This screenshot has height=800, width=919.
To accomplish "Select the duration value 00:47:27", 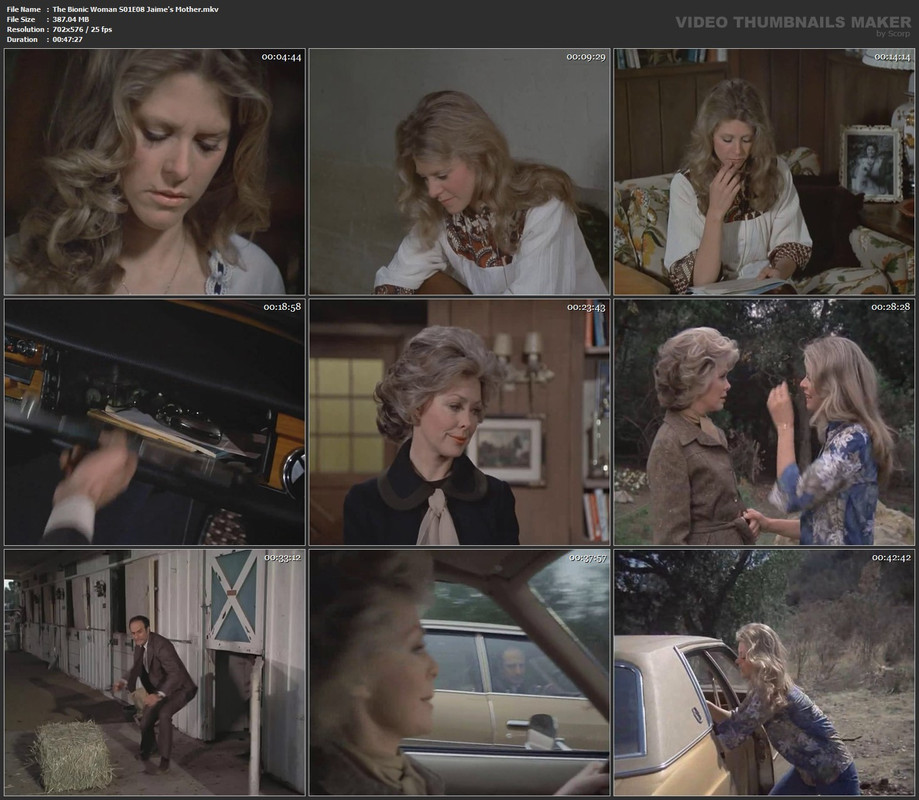I will tap(67, 39).
